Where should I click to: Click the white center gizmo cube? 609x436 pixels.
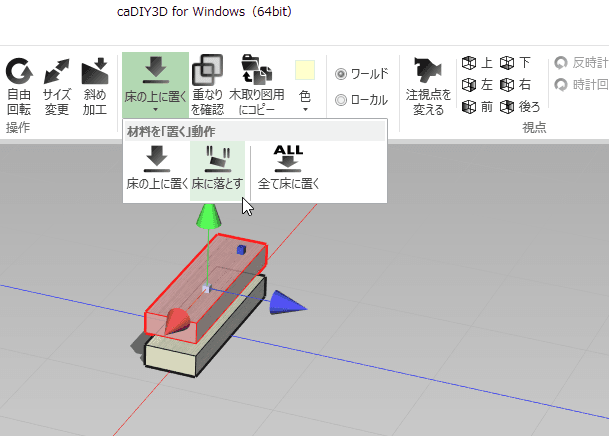[207, 289]
